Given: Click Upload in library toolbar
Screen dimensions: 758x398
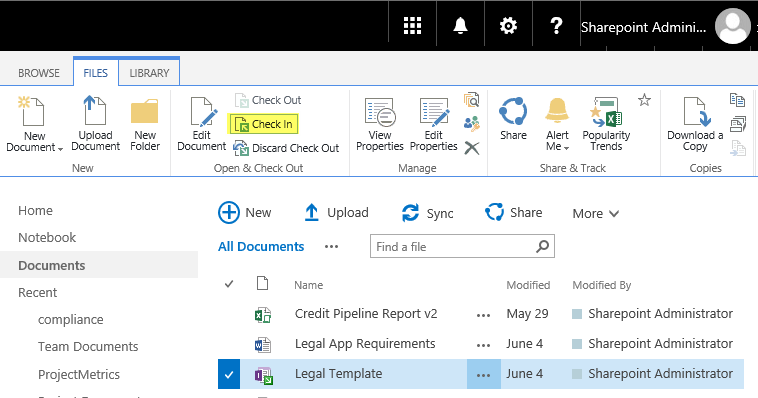Looking at the screenshot, I should tap(336, 212).
